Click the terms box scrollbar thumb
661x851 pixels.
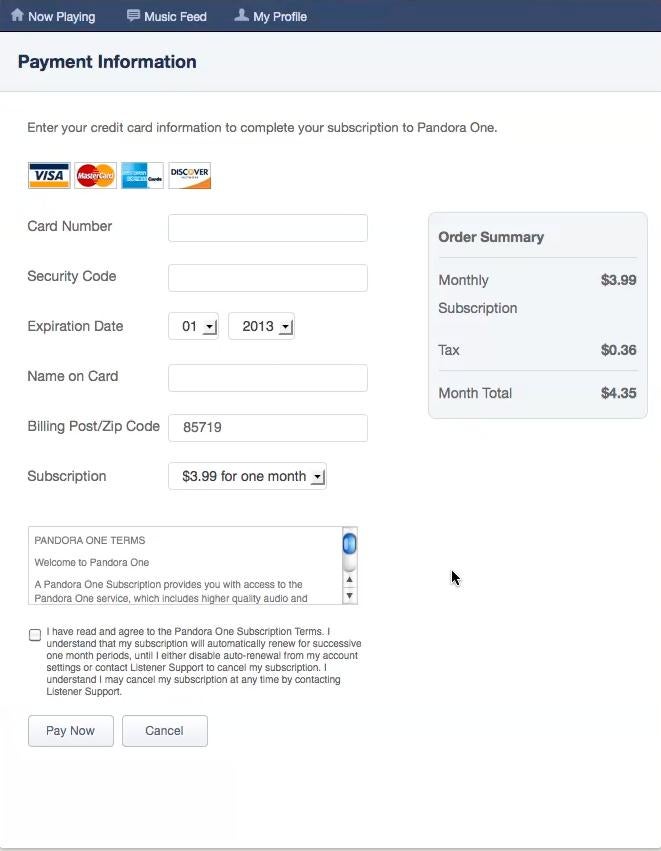tap(349, 544)
